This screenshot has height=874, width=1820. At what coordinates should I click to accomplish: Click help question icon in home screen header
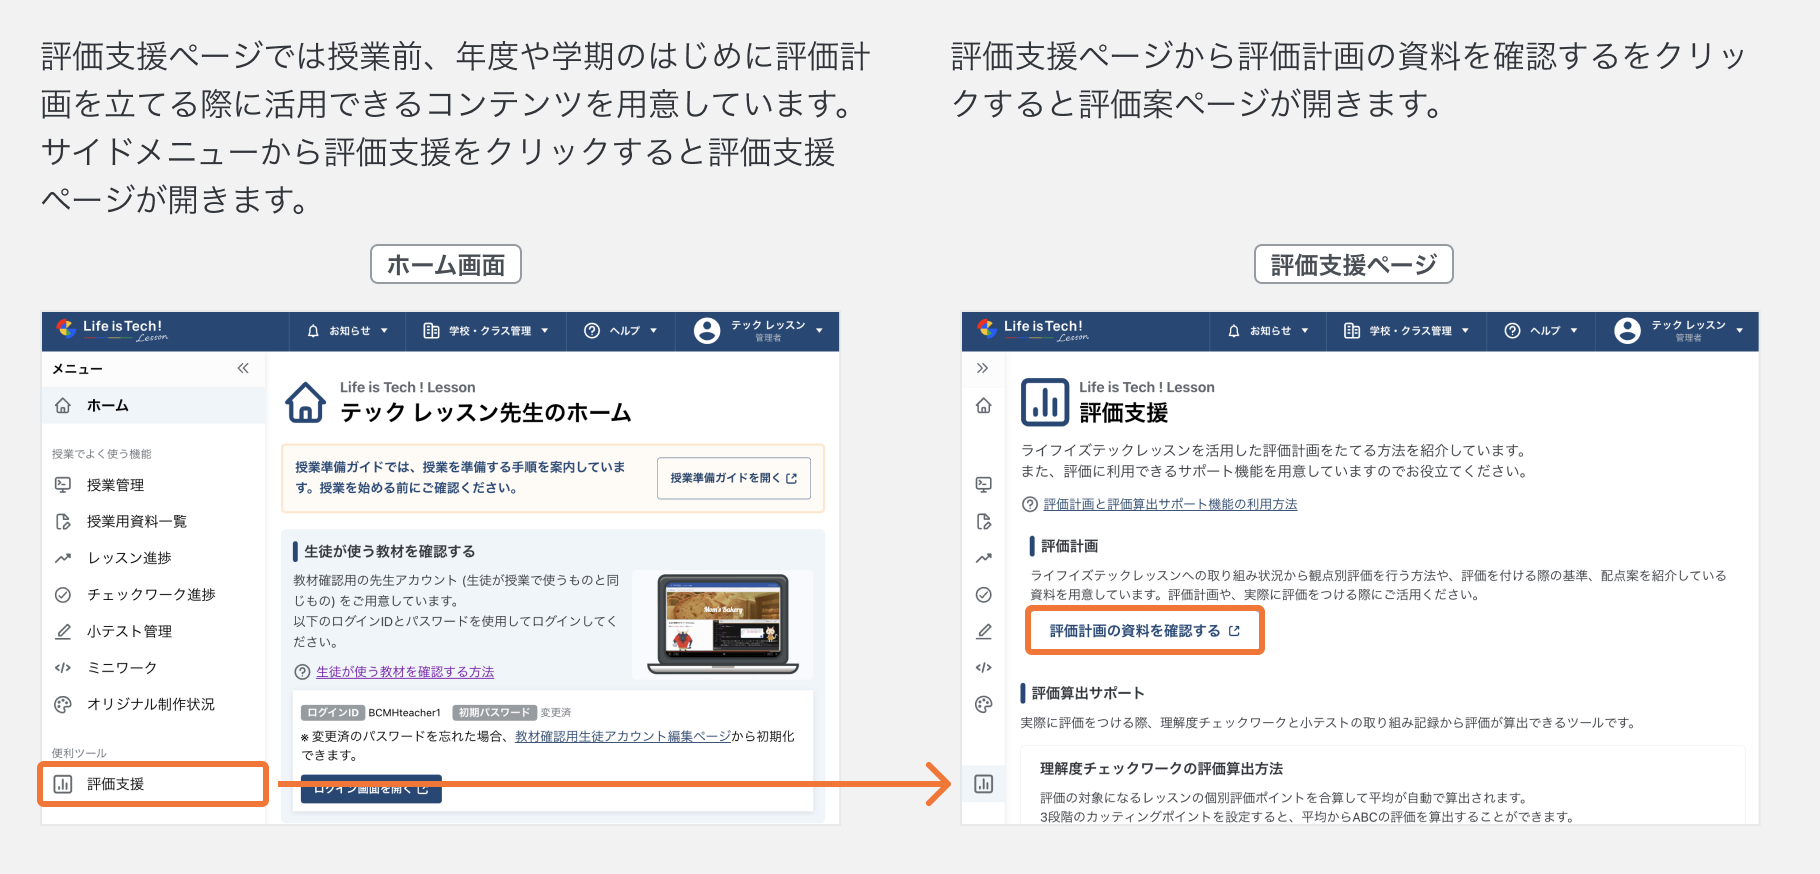click(x=592, y=331)
